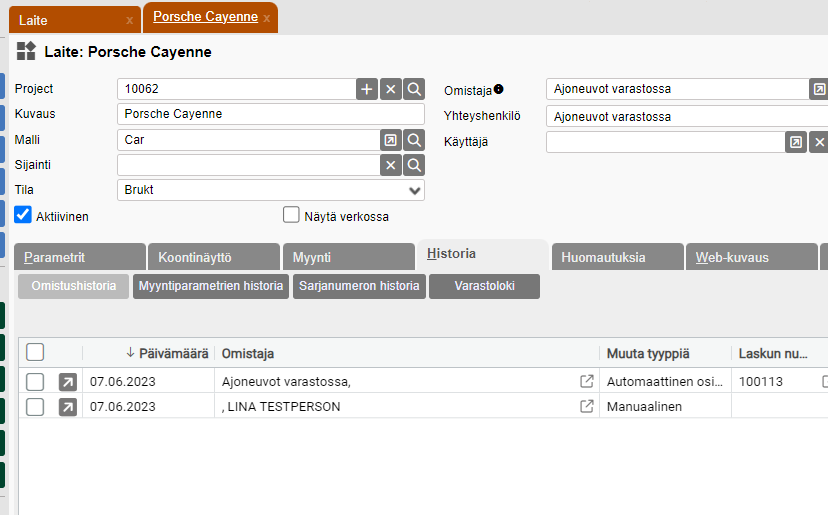Open Project search with the magnifier icon
The width and height of the screenshot is (828, 515).
(414, 89)
